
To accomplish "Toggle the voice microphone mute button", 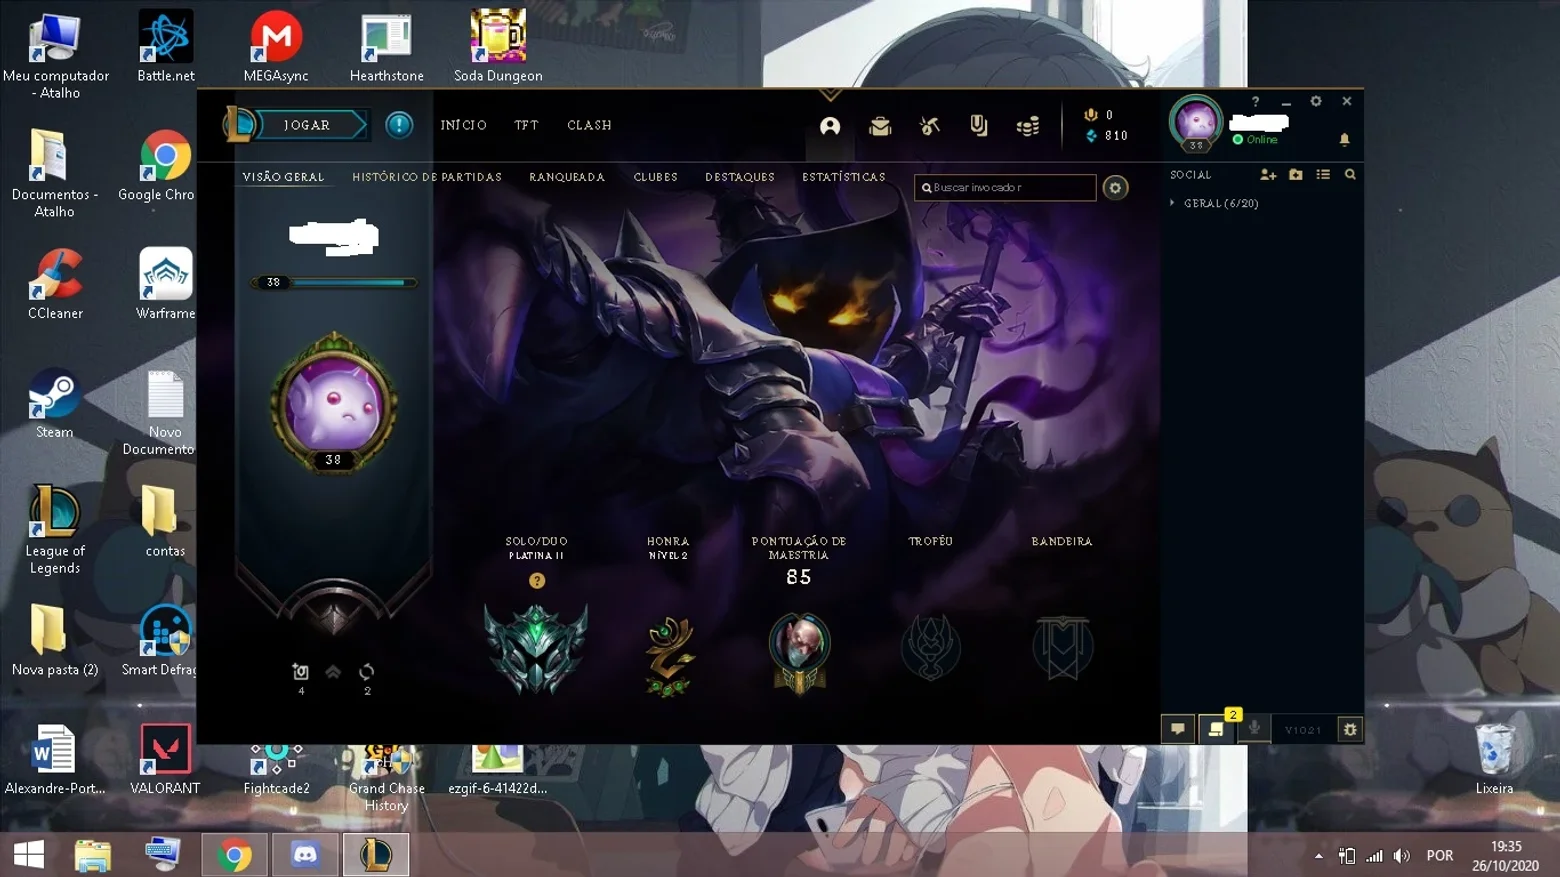I will [1254, 729].
